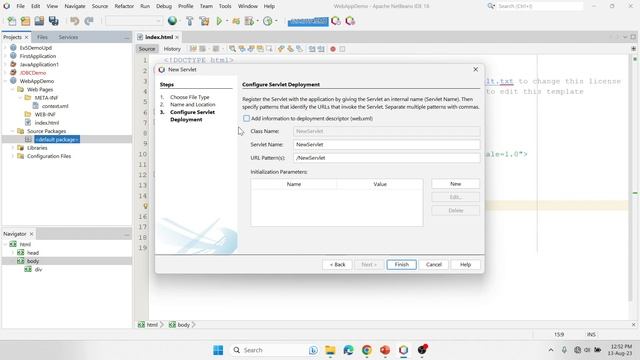Click the Finish button in New Servlet

click(402, 264)
